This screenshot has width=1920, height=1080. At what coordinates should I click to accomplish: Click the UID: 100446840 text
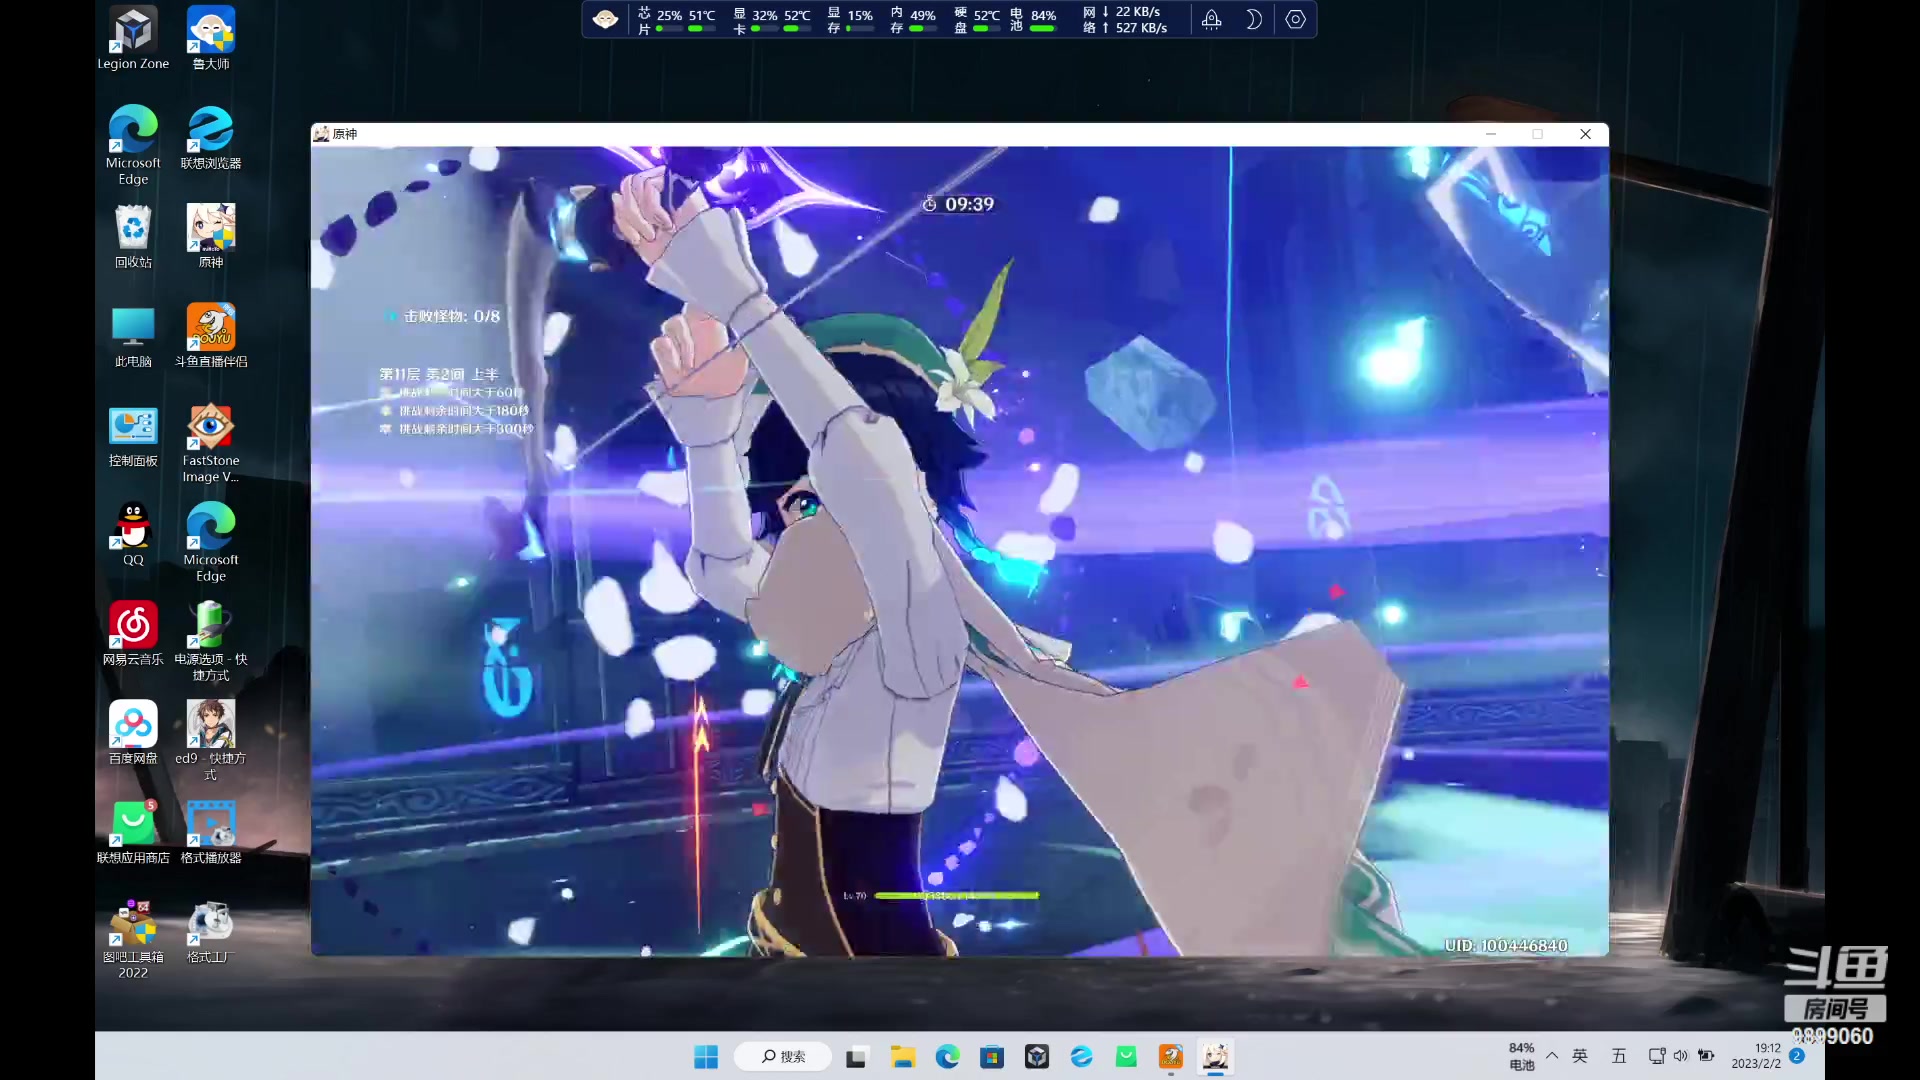1506,946
